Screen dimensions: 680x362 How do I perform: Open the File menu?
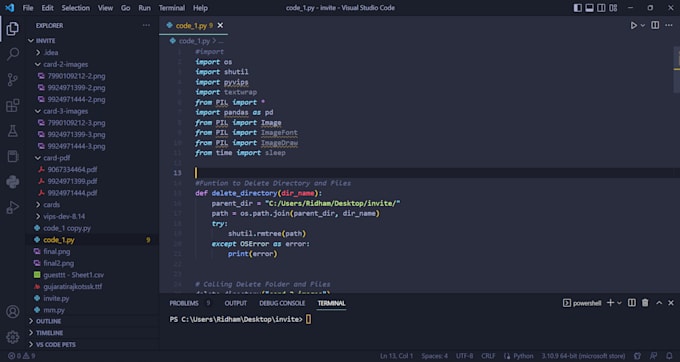pos(28,8)
